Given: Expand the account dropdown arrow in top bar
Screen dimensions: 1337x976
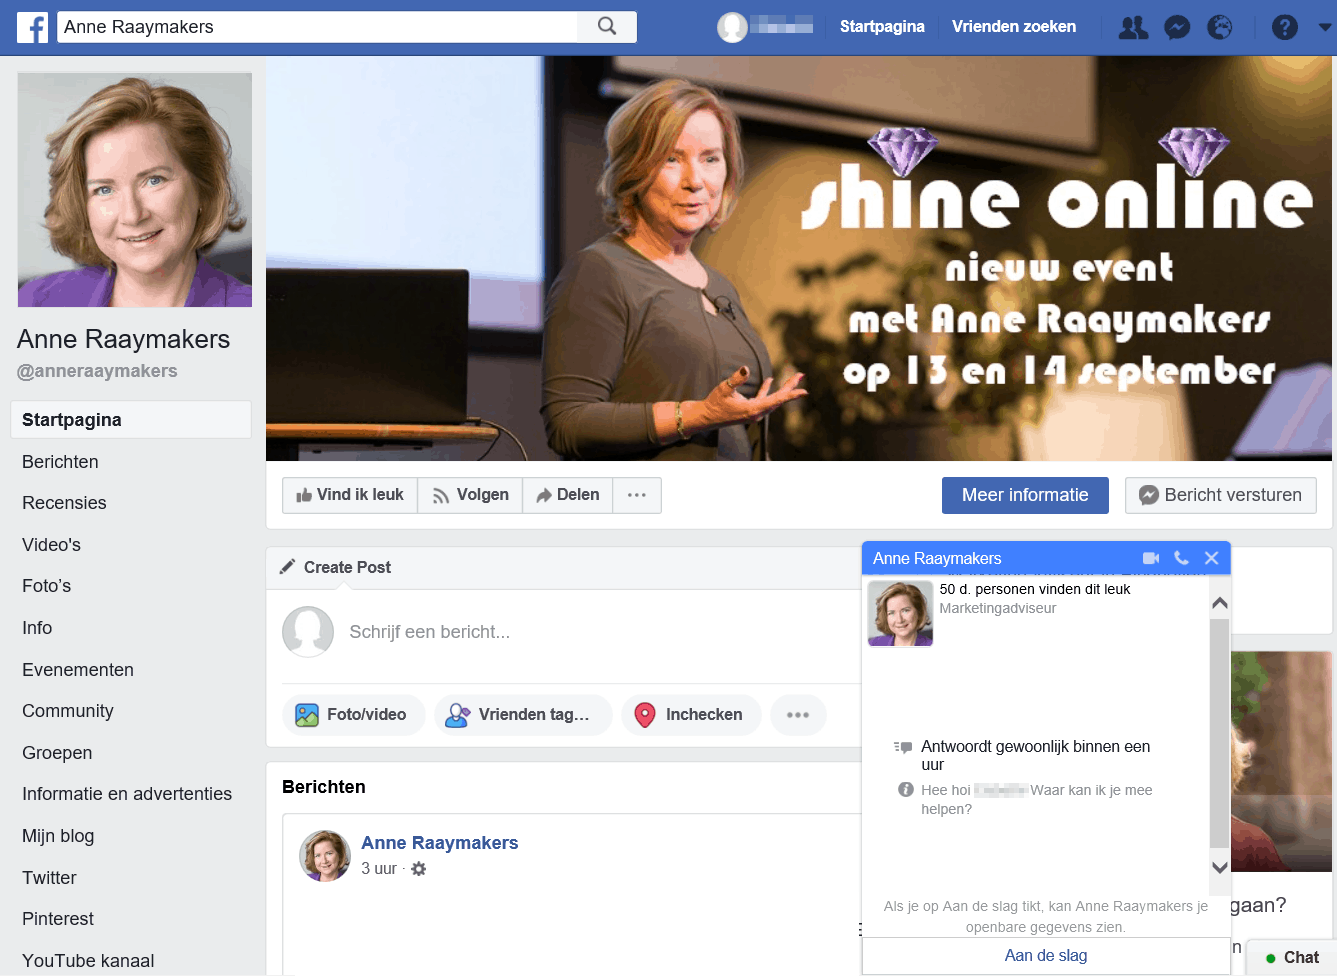Looking at the screenshot, I should coord(1325,27).
